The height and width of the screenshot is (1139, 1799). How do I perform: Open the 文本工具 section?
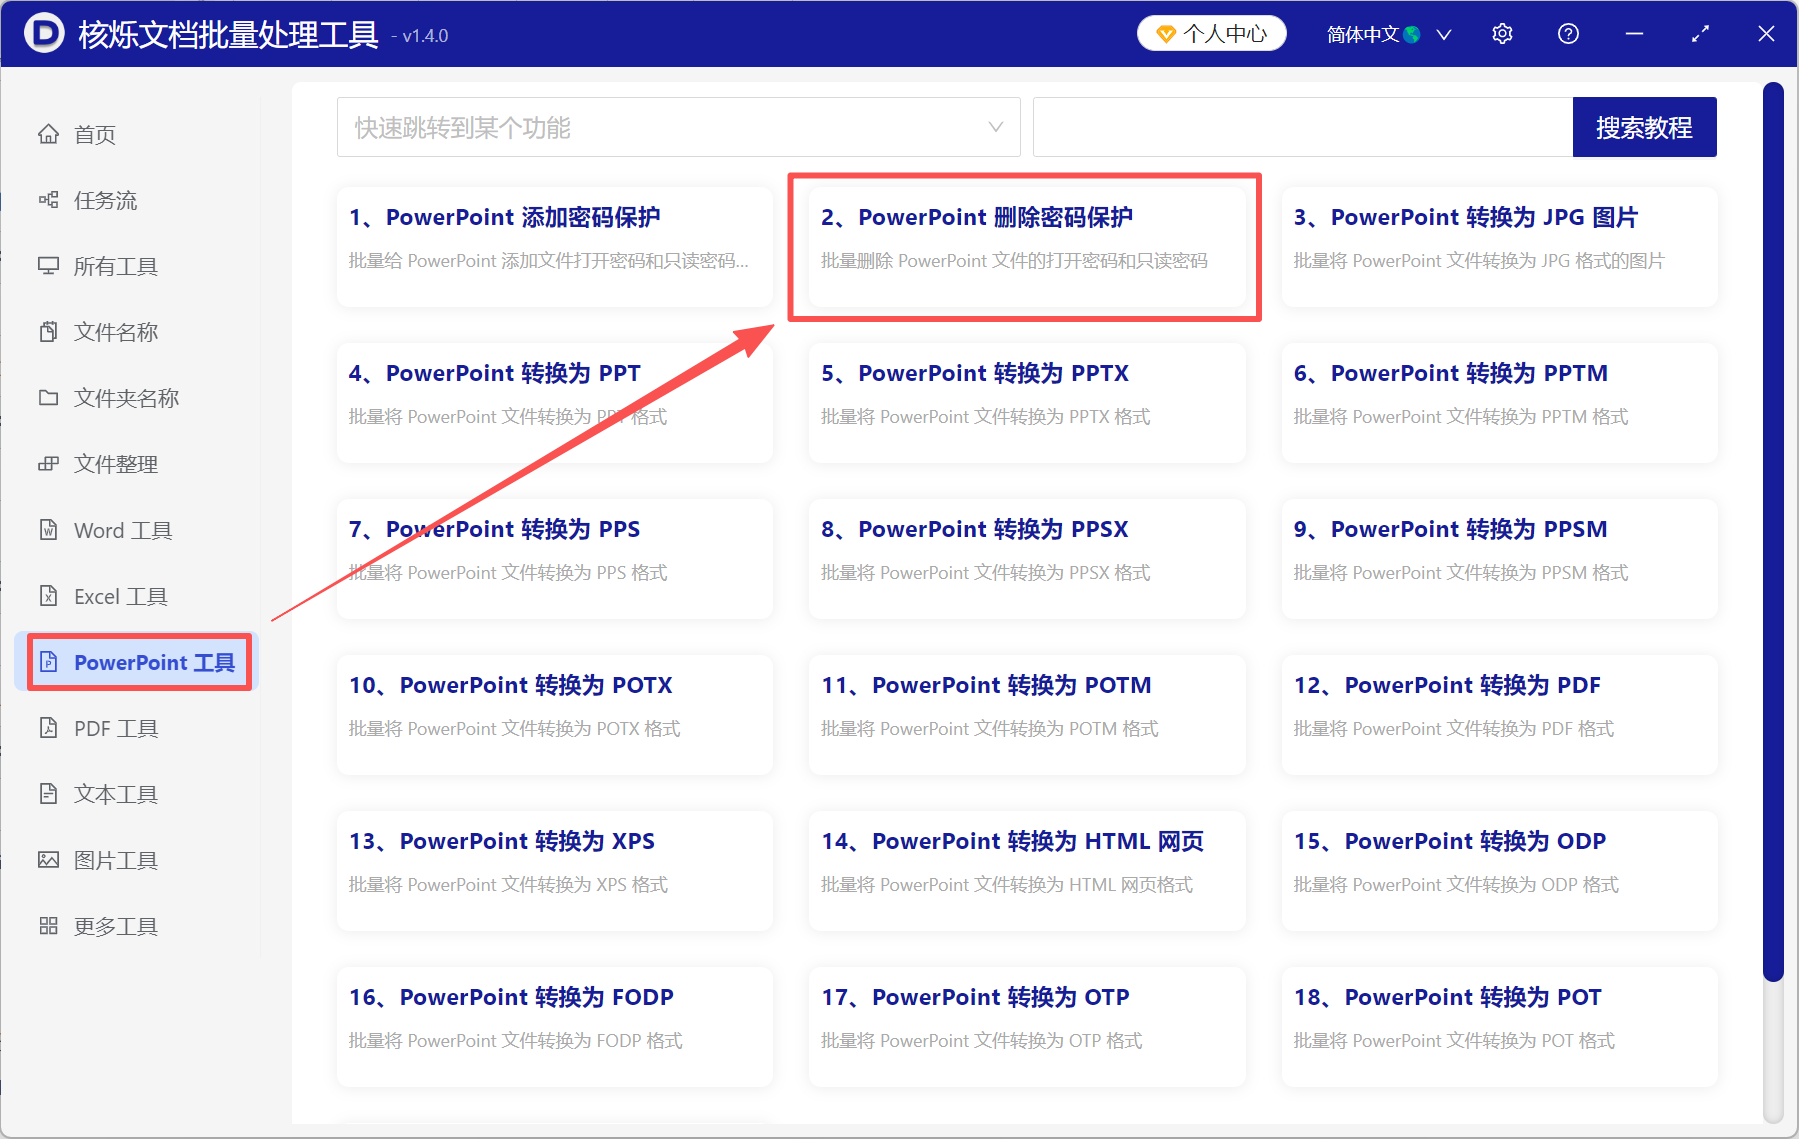115,794
